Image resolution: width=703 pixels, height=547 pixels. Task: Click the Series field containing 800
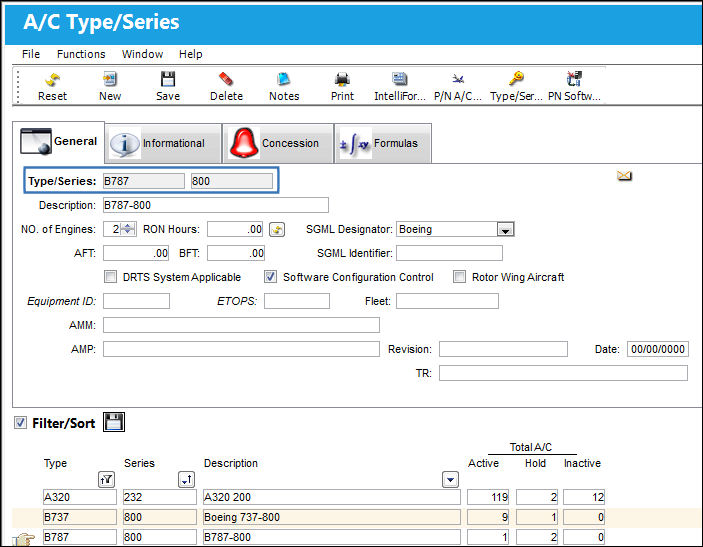pos(232,181)
